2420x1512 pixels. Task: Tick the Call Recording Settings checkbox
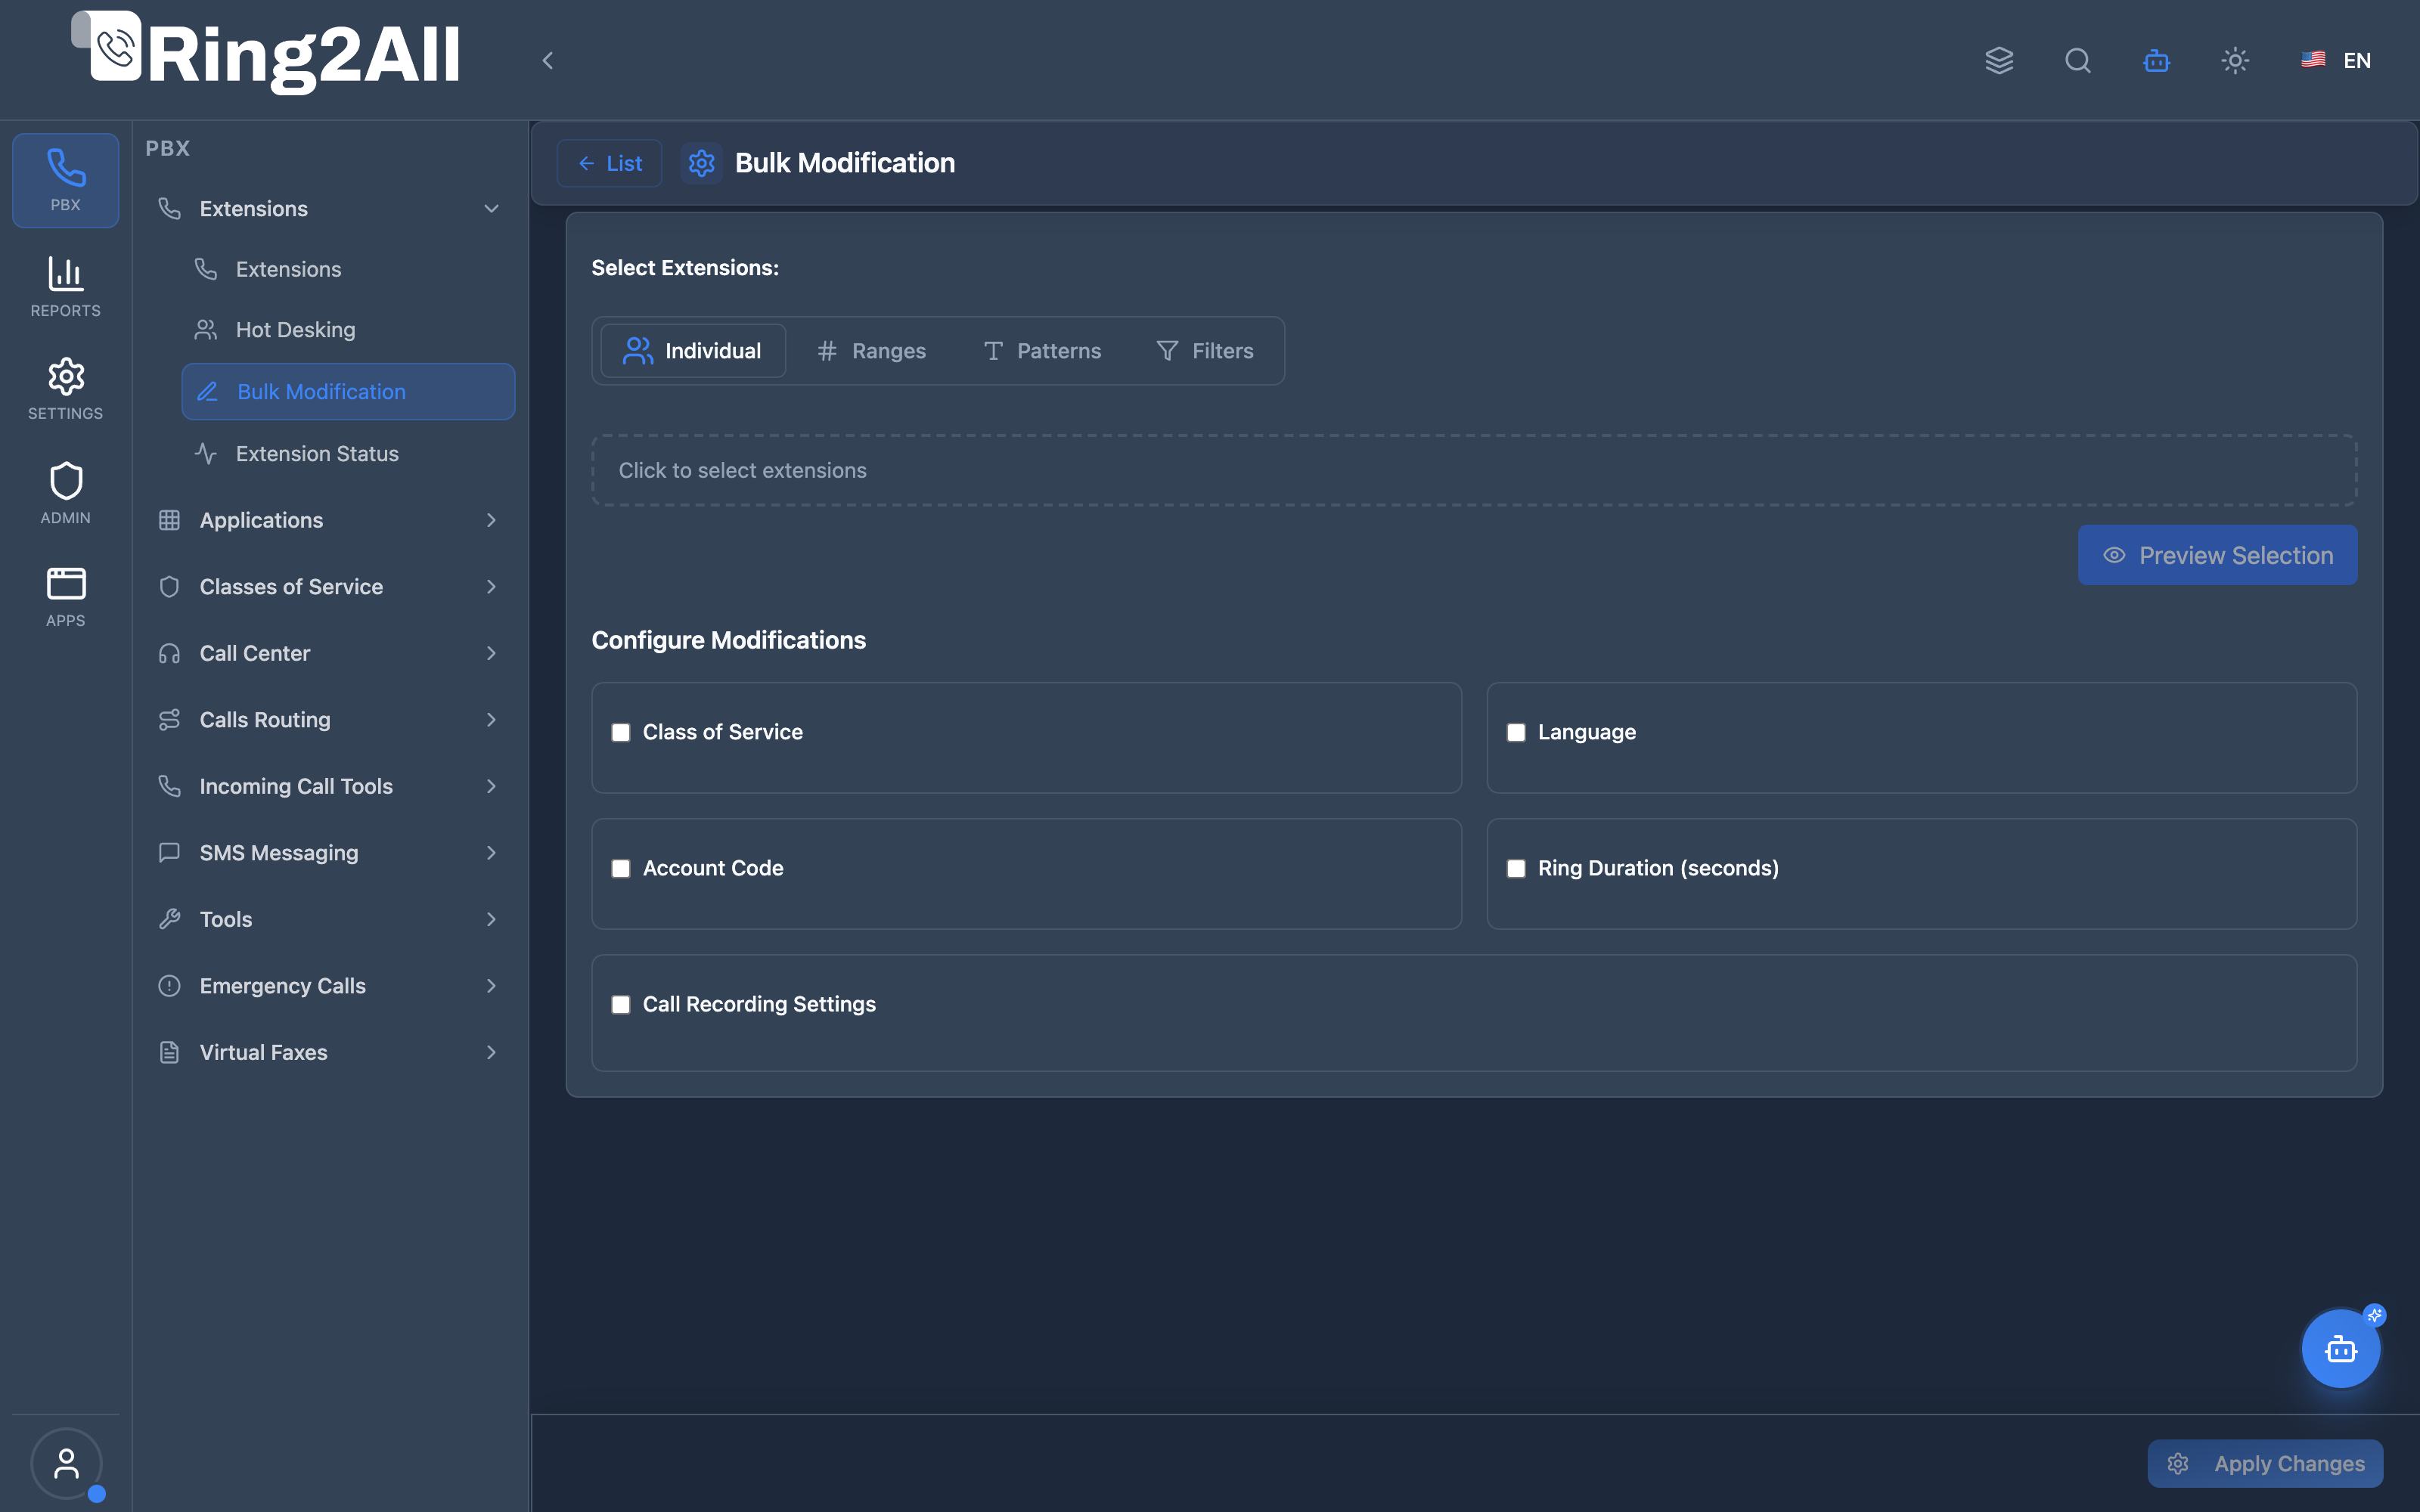(x=621, y=1004)
